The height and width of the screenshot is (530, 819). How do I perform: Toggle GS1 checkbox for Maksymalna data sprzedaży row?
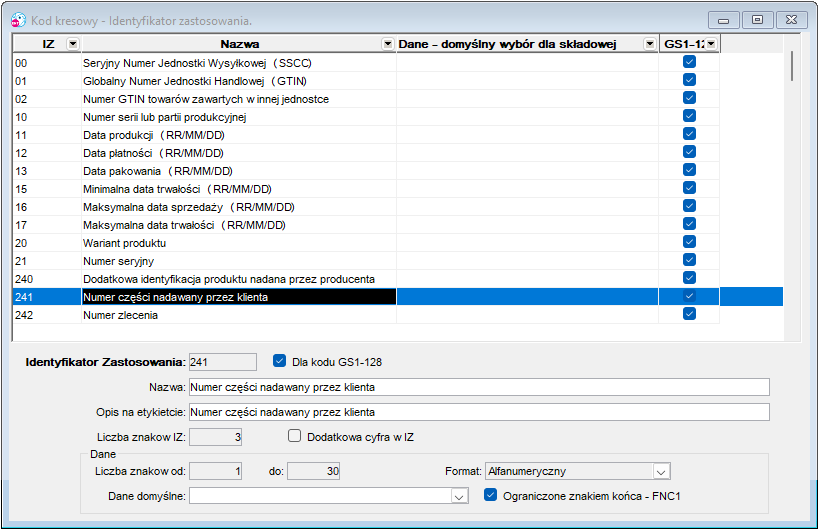pyautogui.click(x=689, y=206)
